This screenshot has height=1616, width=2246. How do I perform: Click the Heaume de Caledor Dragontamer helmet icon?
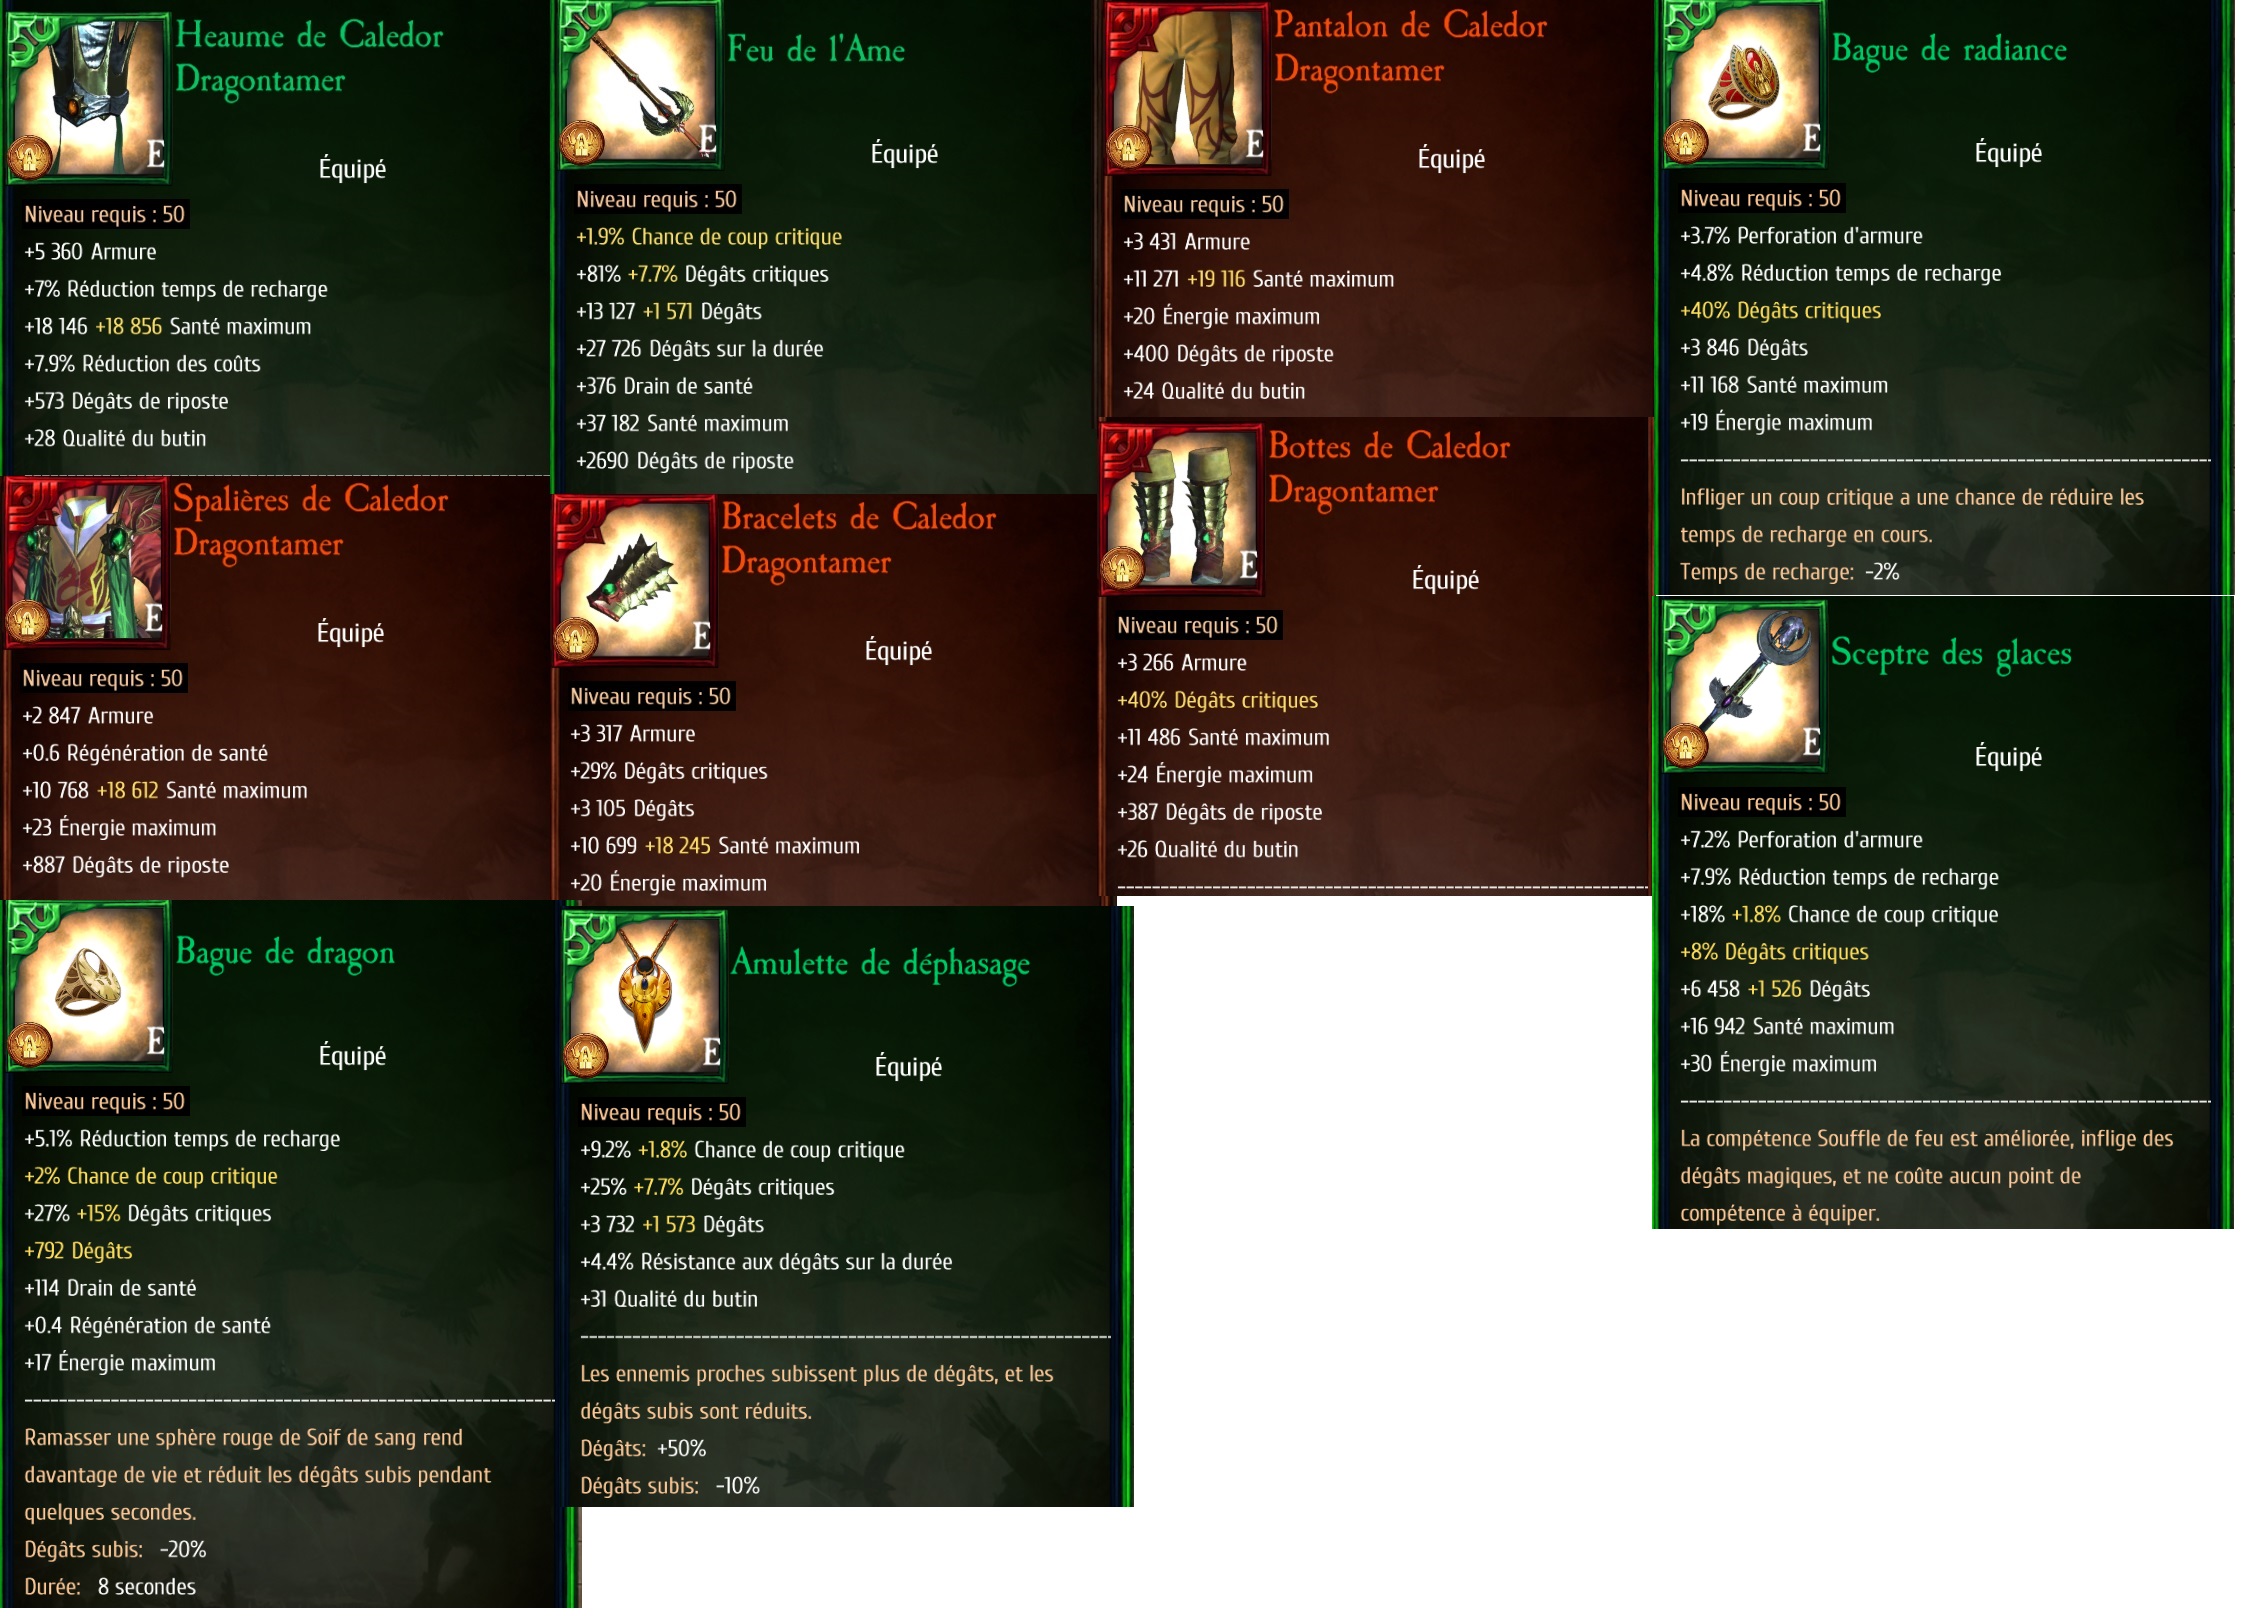88,97
